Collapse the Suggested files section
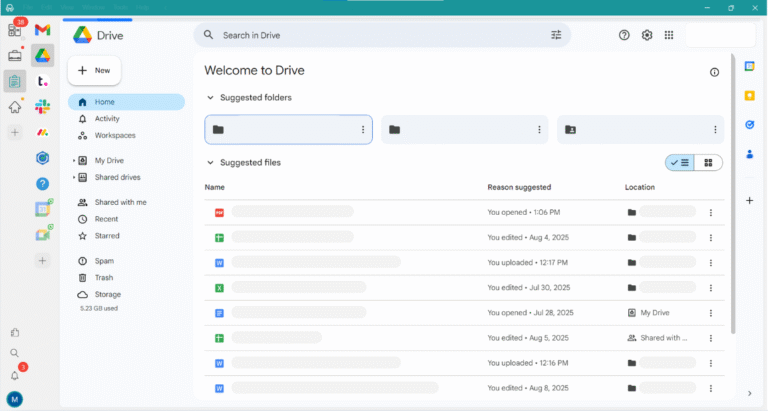 click(x=210, y=162)
